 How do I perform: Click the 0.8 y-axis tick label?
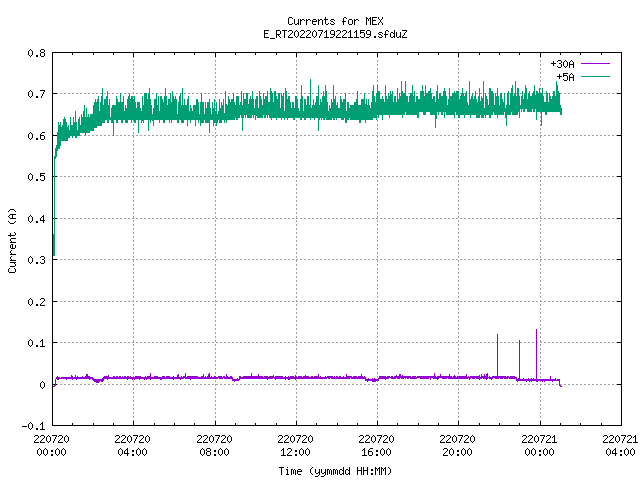(36, 53)
